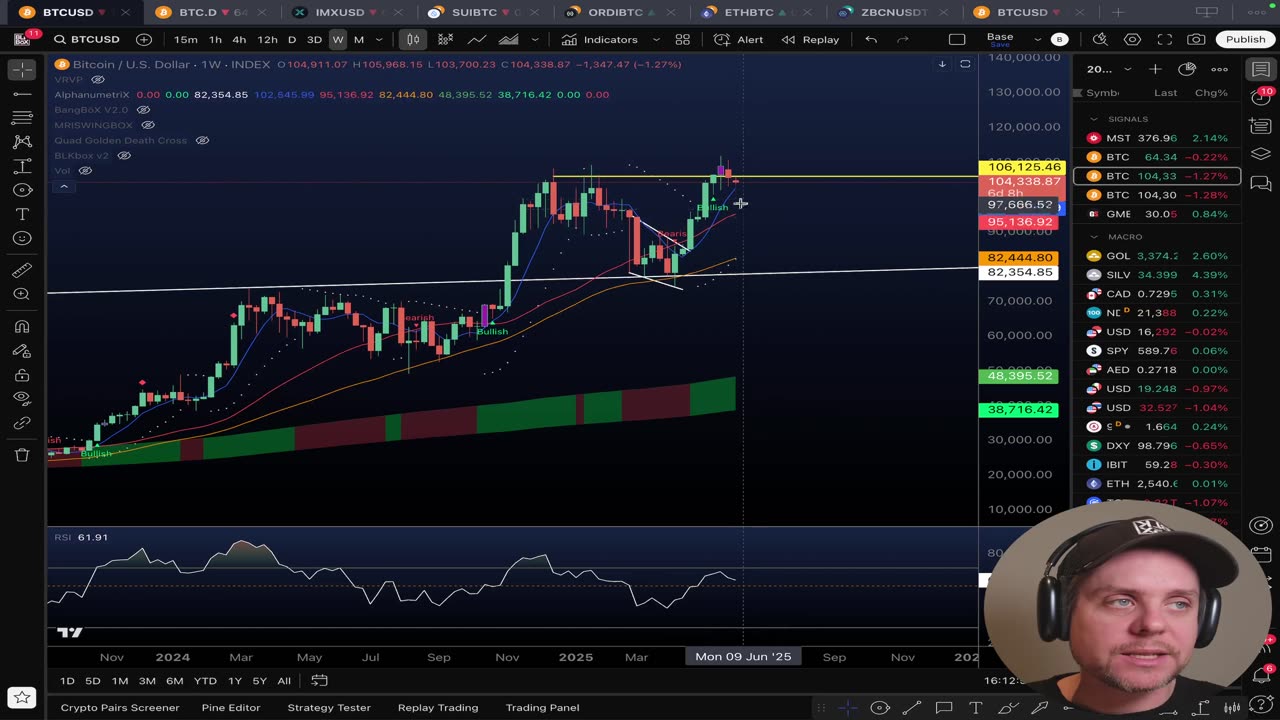Undo the last chart action
This screenshot has width=1280, height=720.
pyautogui.click(x=871, y=39)
